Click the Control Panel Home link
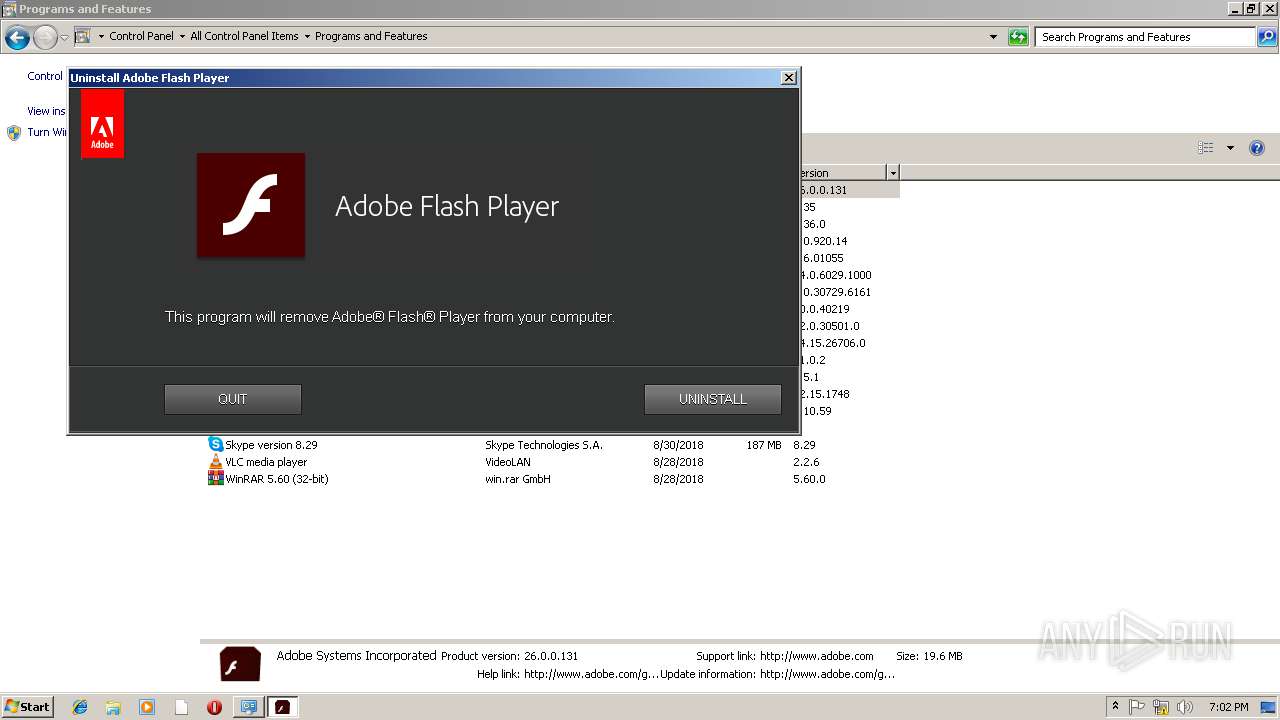 point(45,76)
